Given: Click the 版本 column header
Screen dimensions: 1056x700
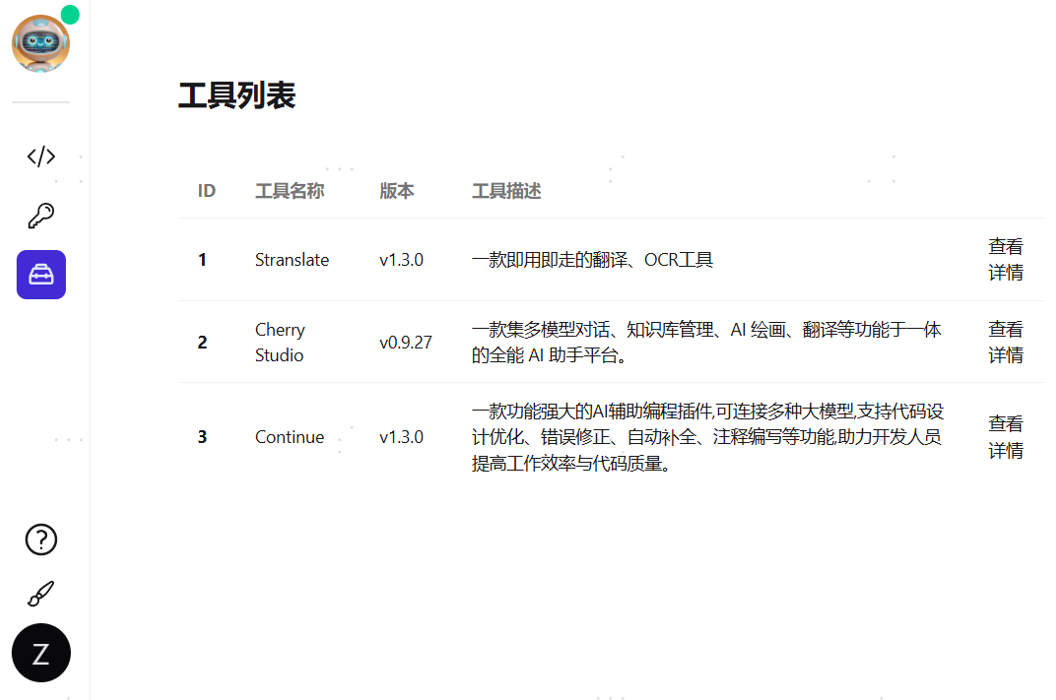Looking at the screenshot, I should tap(397, 191).
